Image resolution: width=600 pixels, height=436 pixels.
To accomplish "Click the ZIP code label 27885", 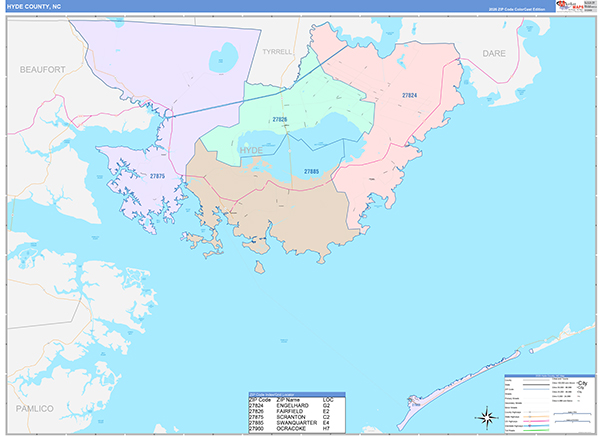I will 312,171.
